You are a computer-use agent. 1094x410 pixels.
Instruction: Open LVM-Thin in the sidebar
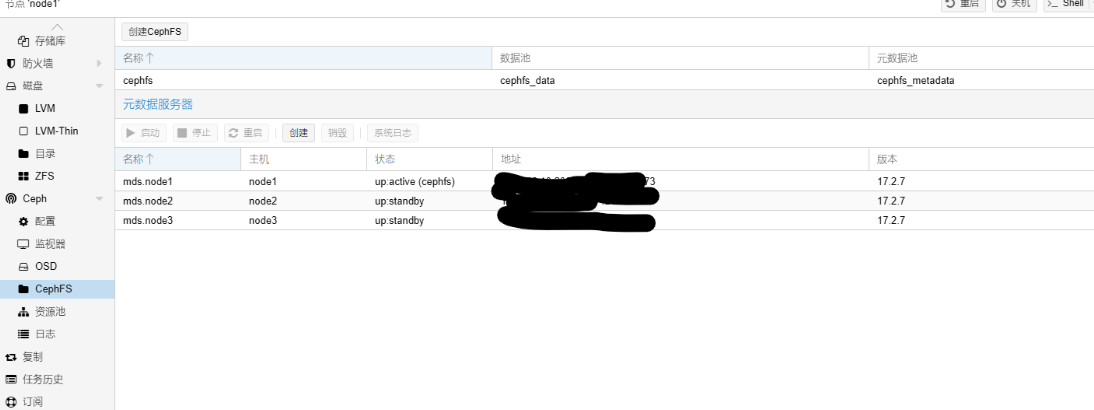(55, 131)
